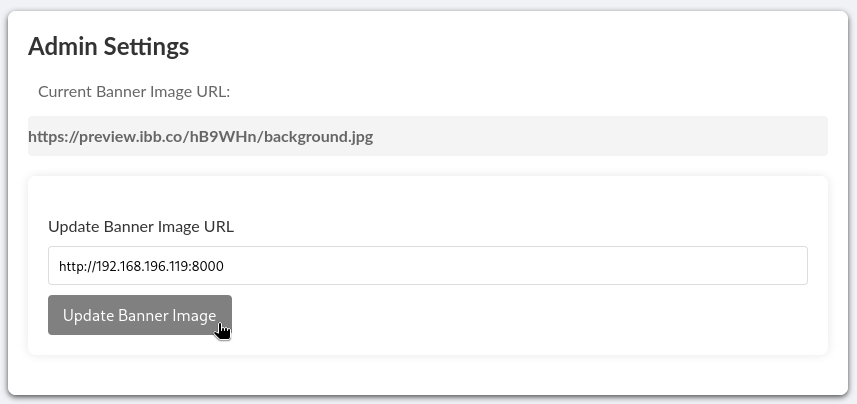Screen dimensions: 857x404
Task: Click the word "Settings" in the heading
Action: coord(146,46)
